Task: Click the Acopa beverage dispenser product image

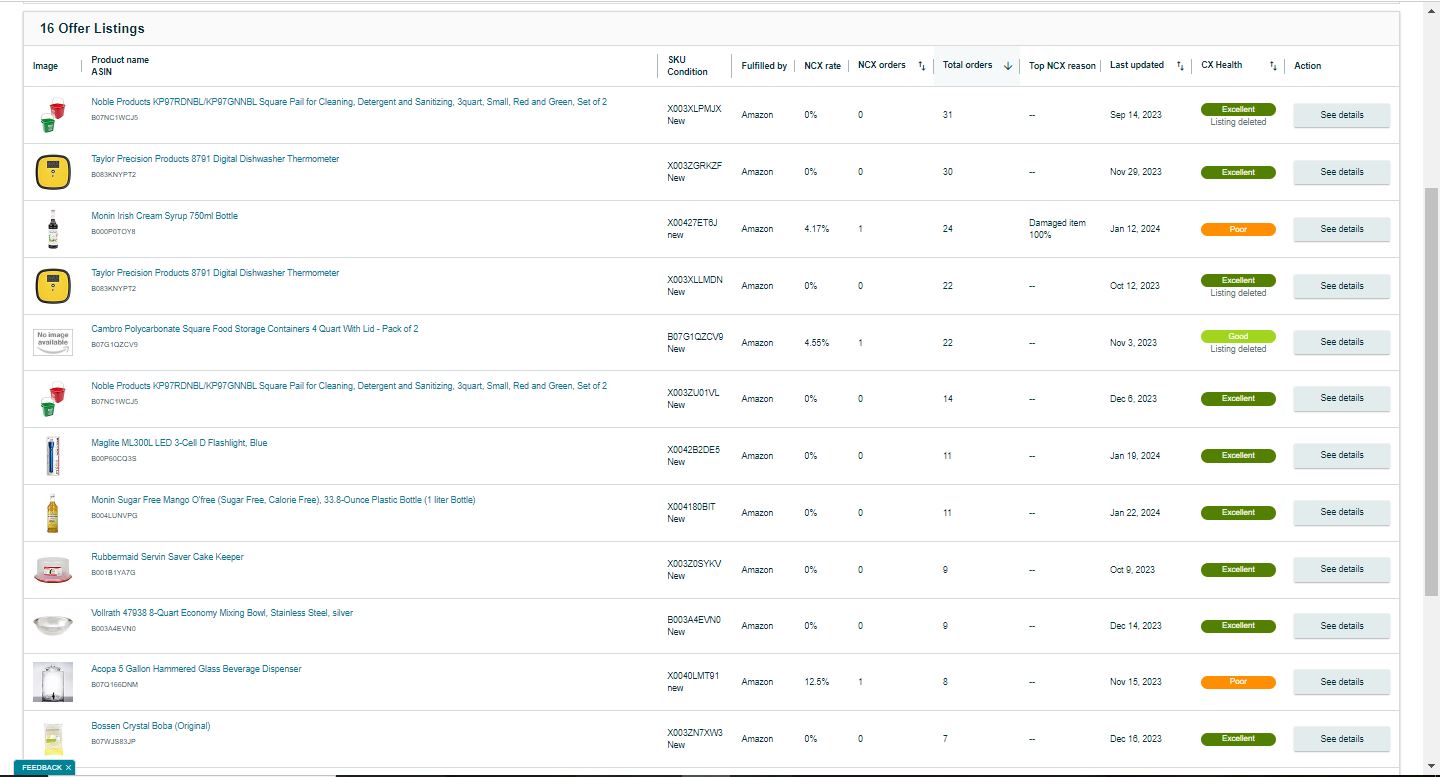Action: coord(53,682)
